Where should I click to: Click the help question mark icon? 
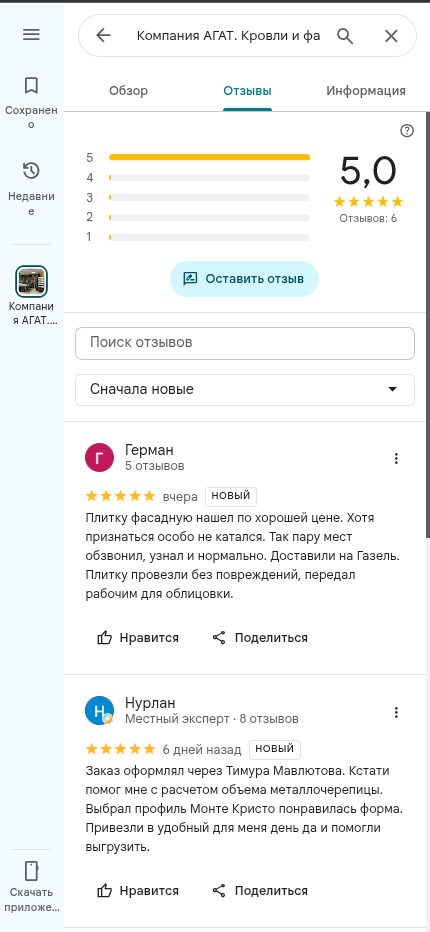pyautogui.click(x=407, y=131)
